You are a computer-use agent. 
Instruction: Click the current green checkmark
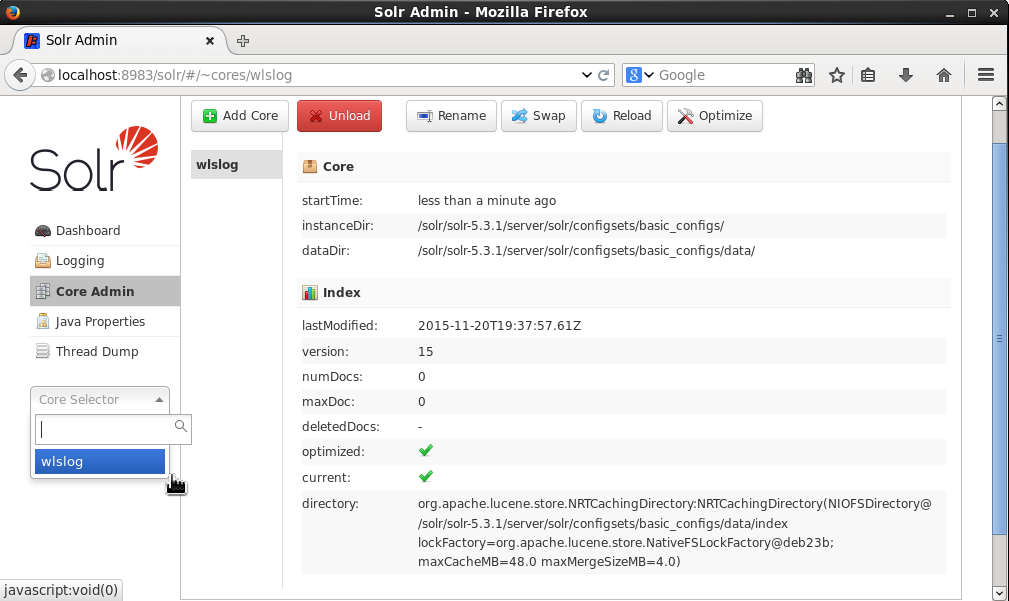pyautogui.click(x=425, y=476)
